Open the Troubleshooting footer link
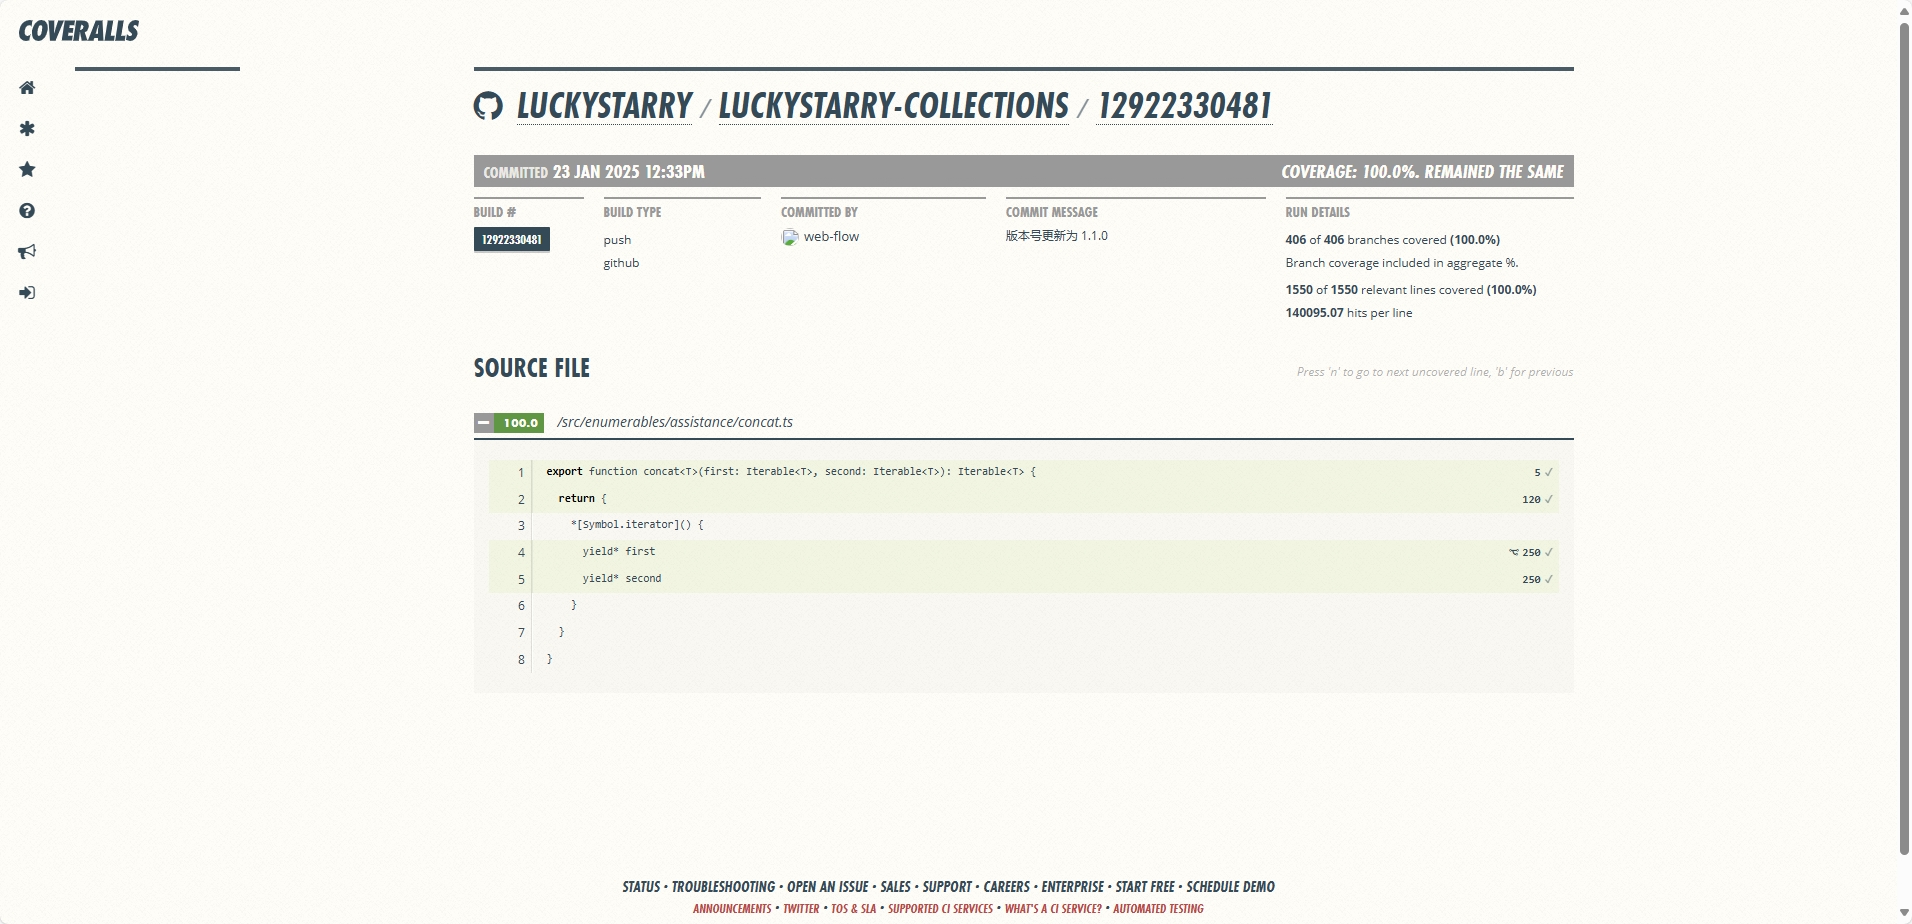 723,887
